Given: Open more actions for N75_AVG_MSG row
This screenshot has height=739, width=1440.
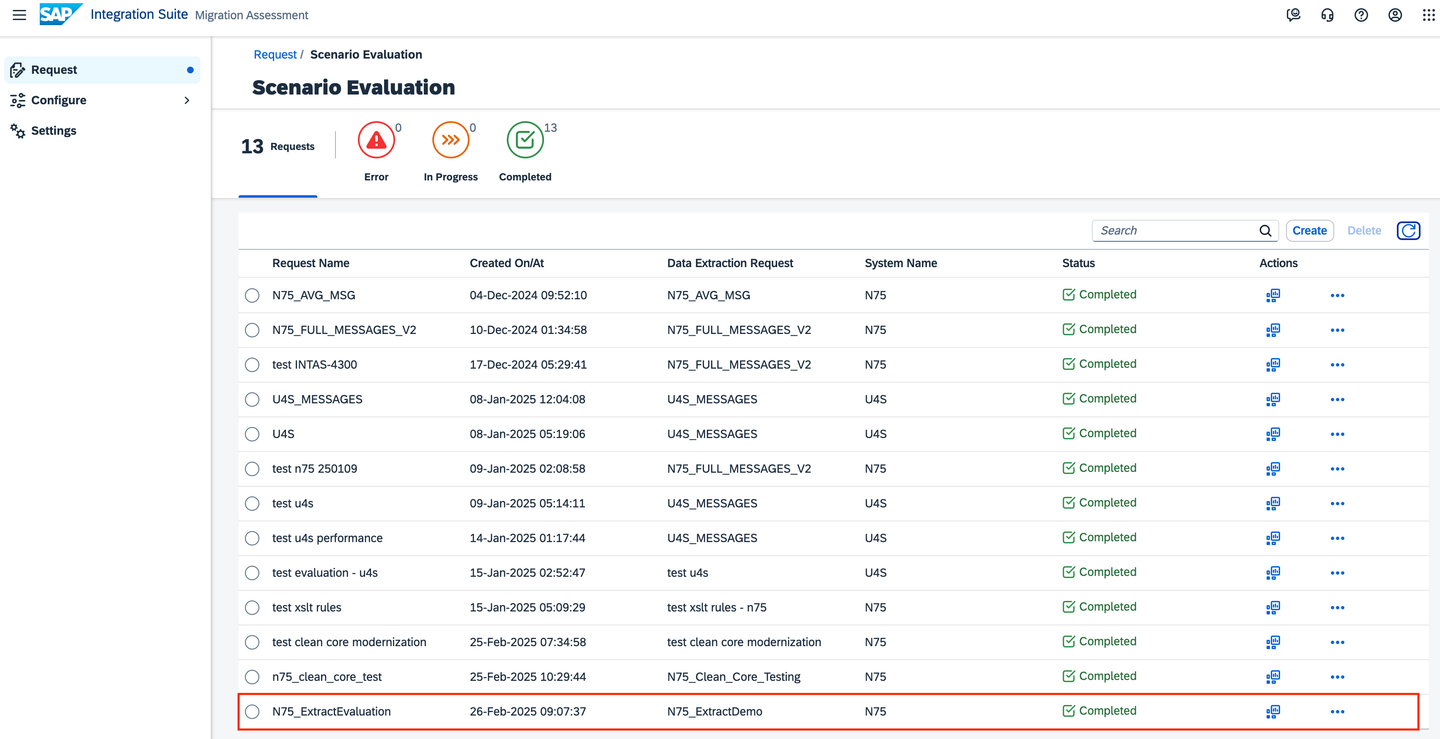Looking at the screenshot, I should pyautogui.click(x=1337, y=296).
